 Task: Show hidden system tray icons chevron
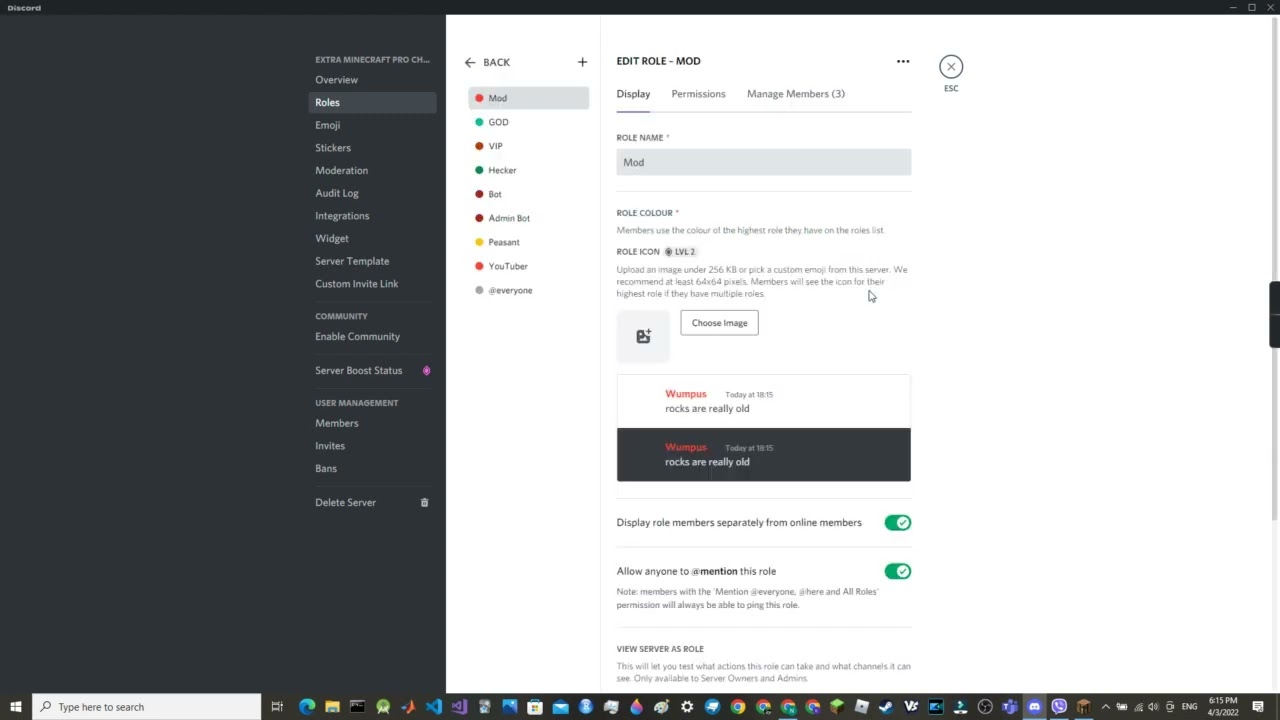click(1105, 707)
